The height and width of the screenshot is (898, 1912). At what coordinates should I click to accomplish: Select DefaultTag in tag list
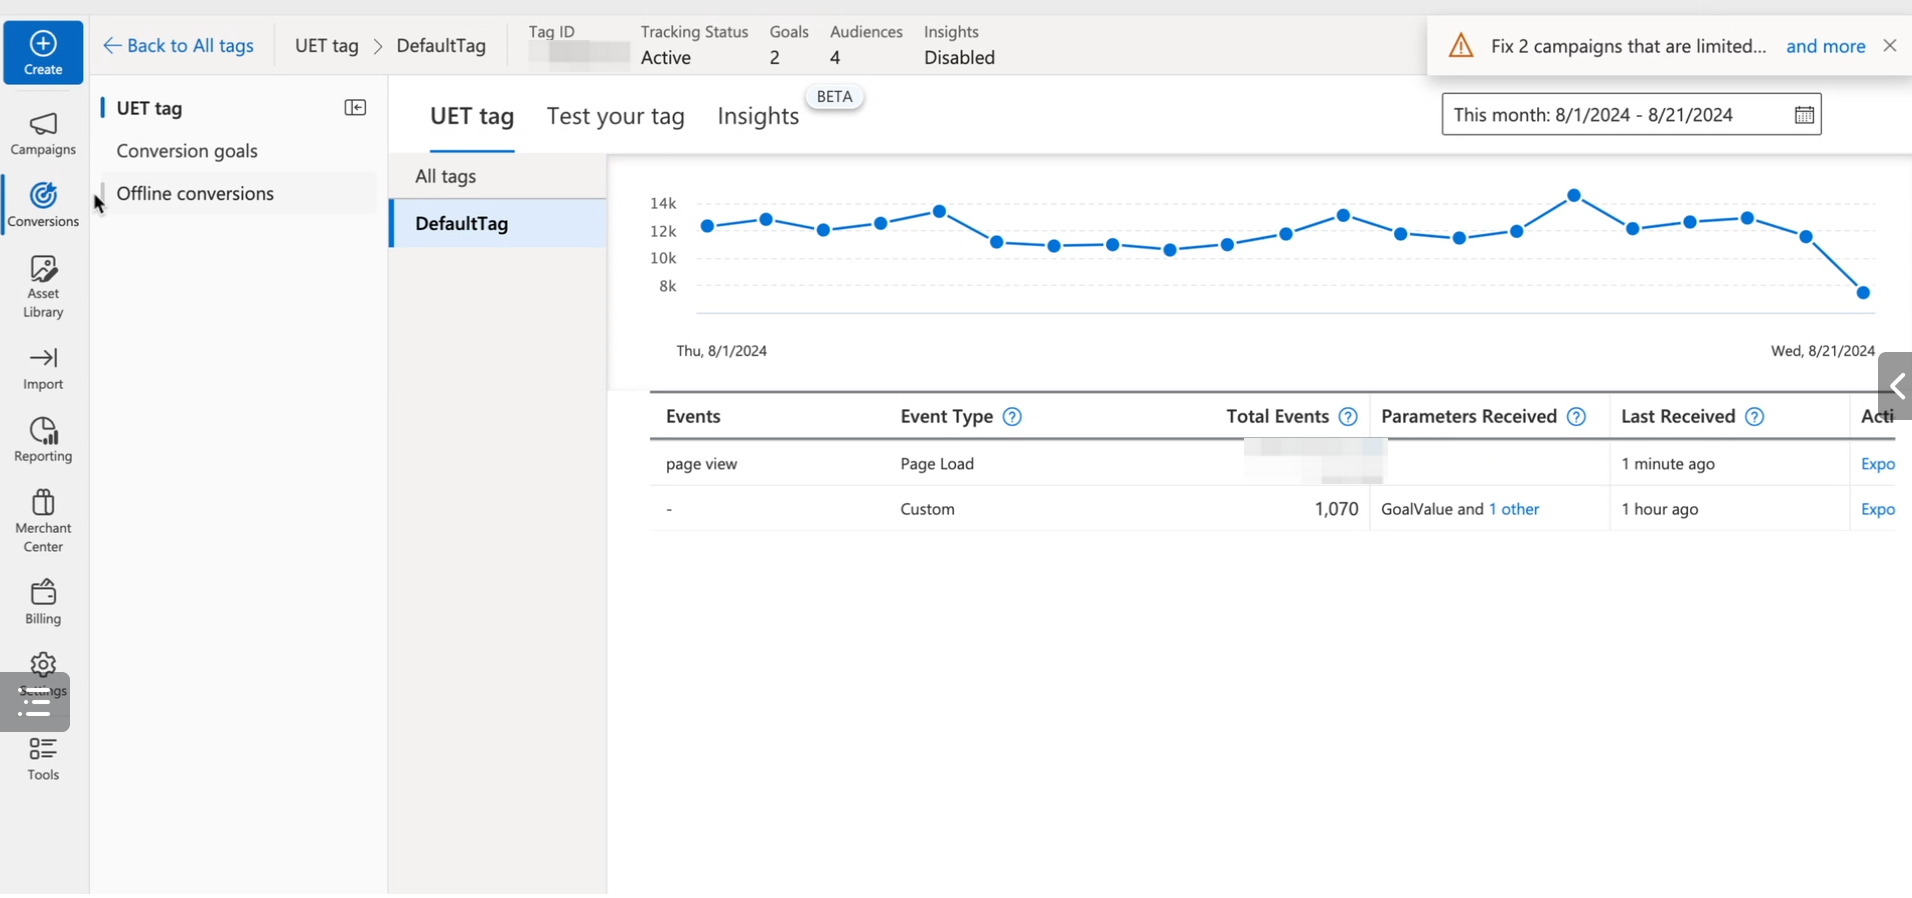coord(497,224)
